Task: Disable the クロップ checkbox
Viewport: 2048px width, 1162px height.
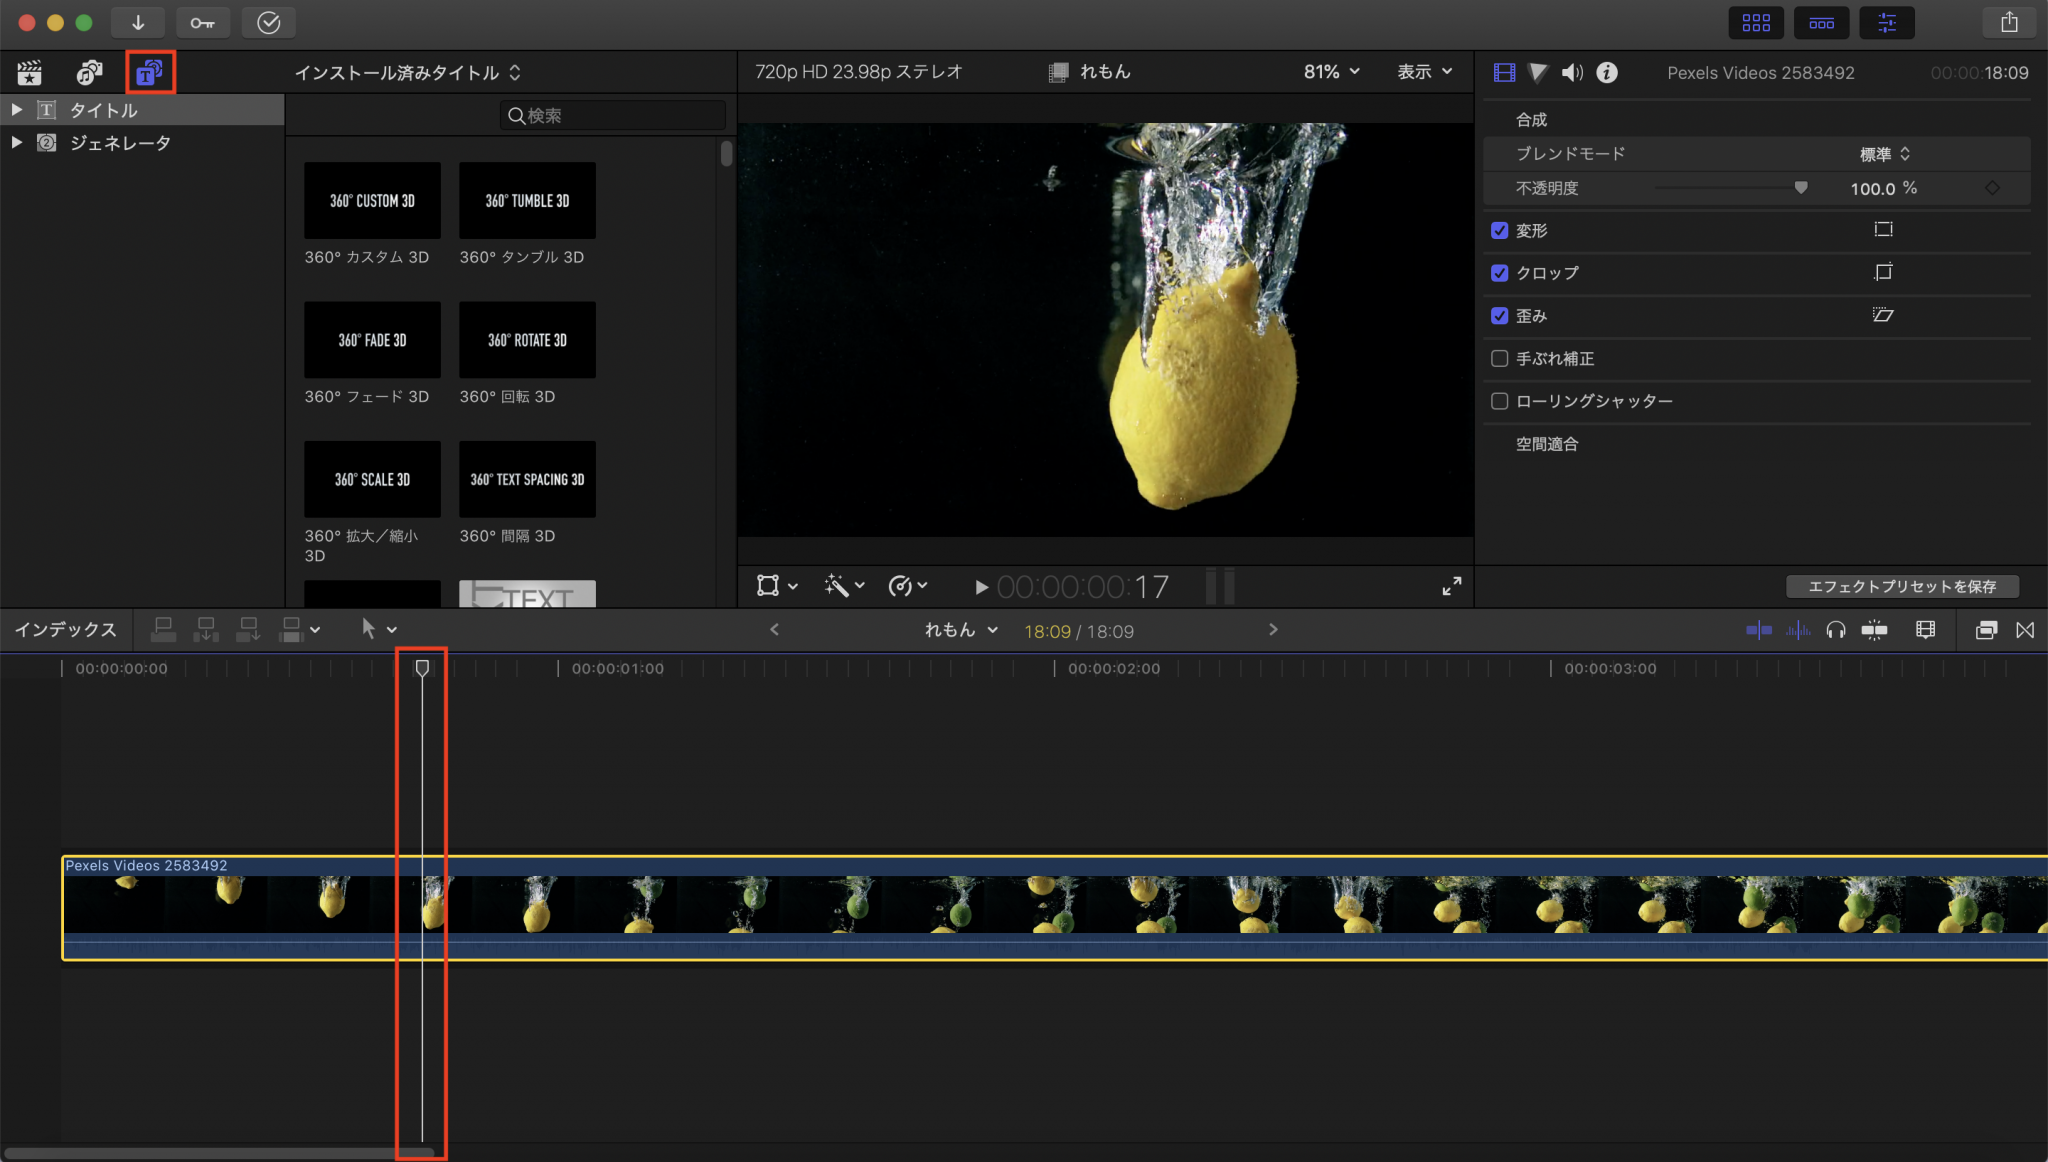Action: pos(1501,272)
